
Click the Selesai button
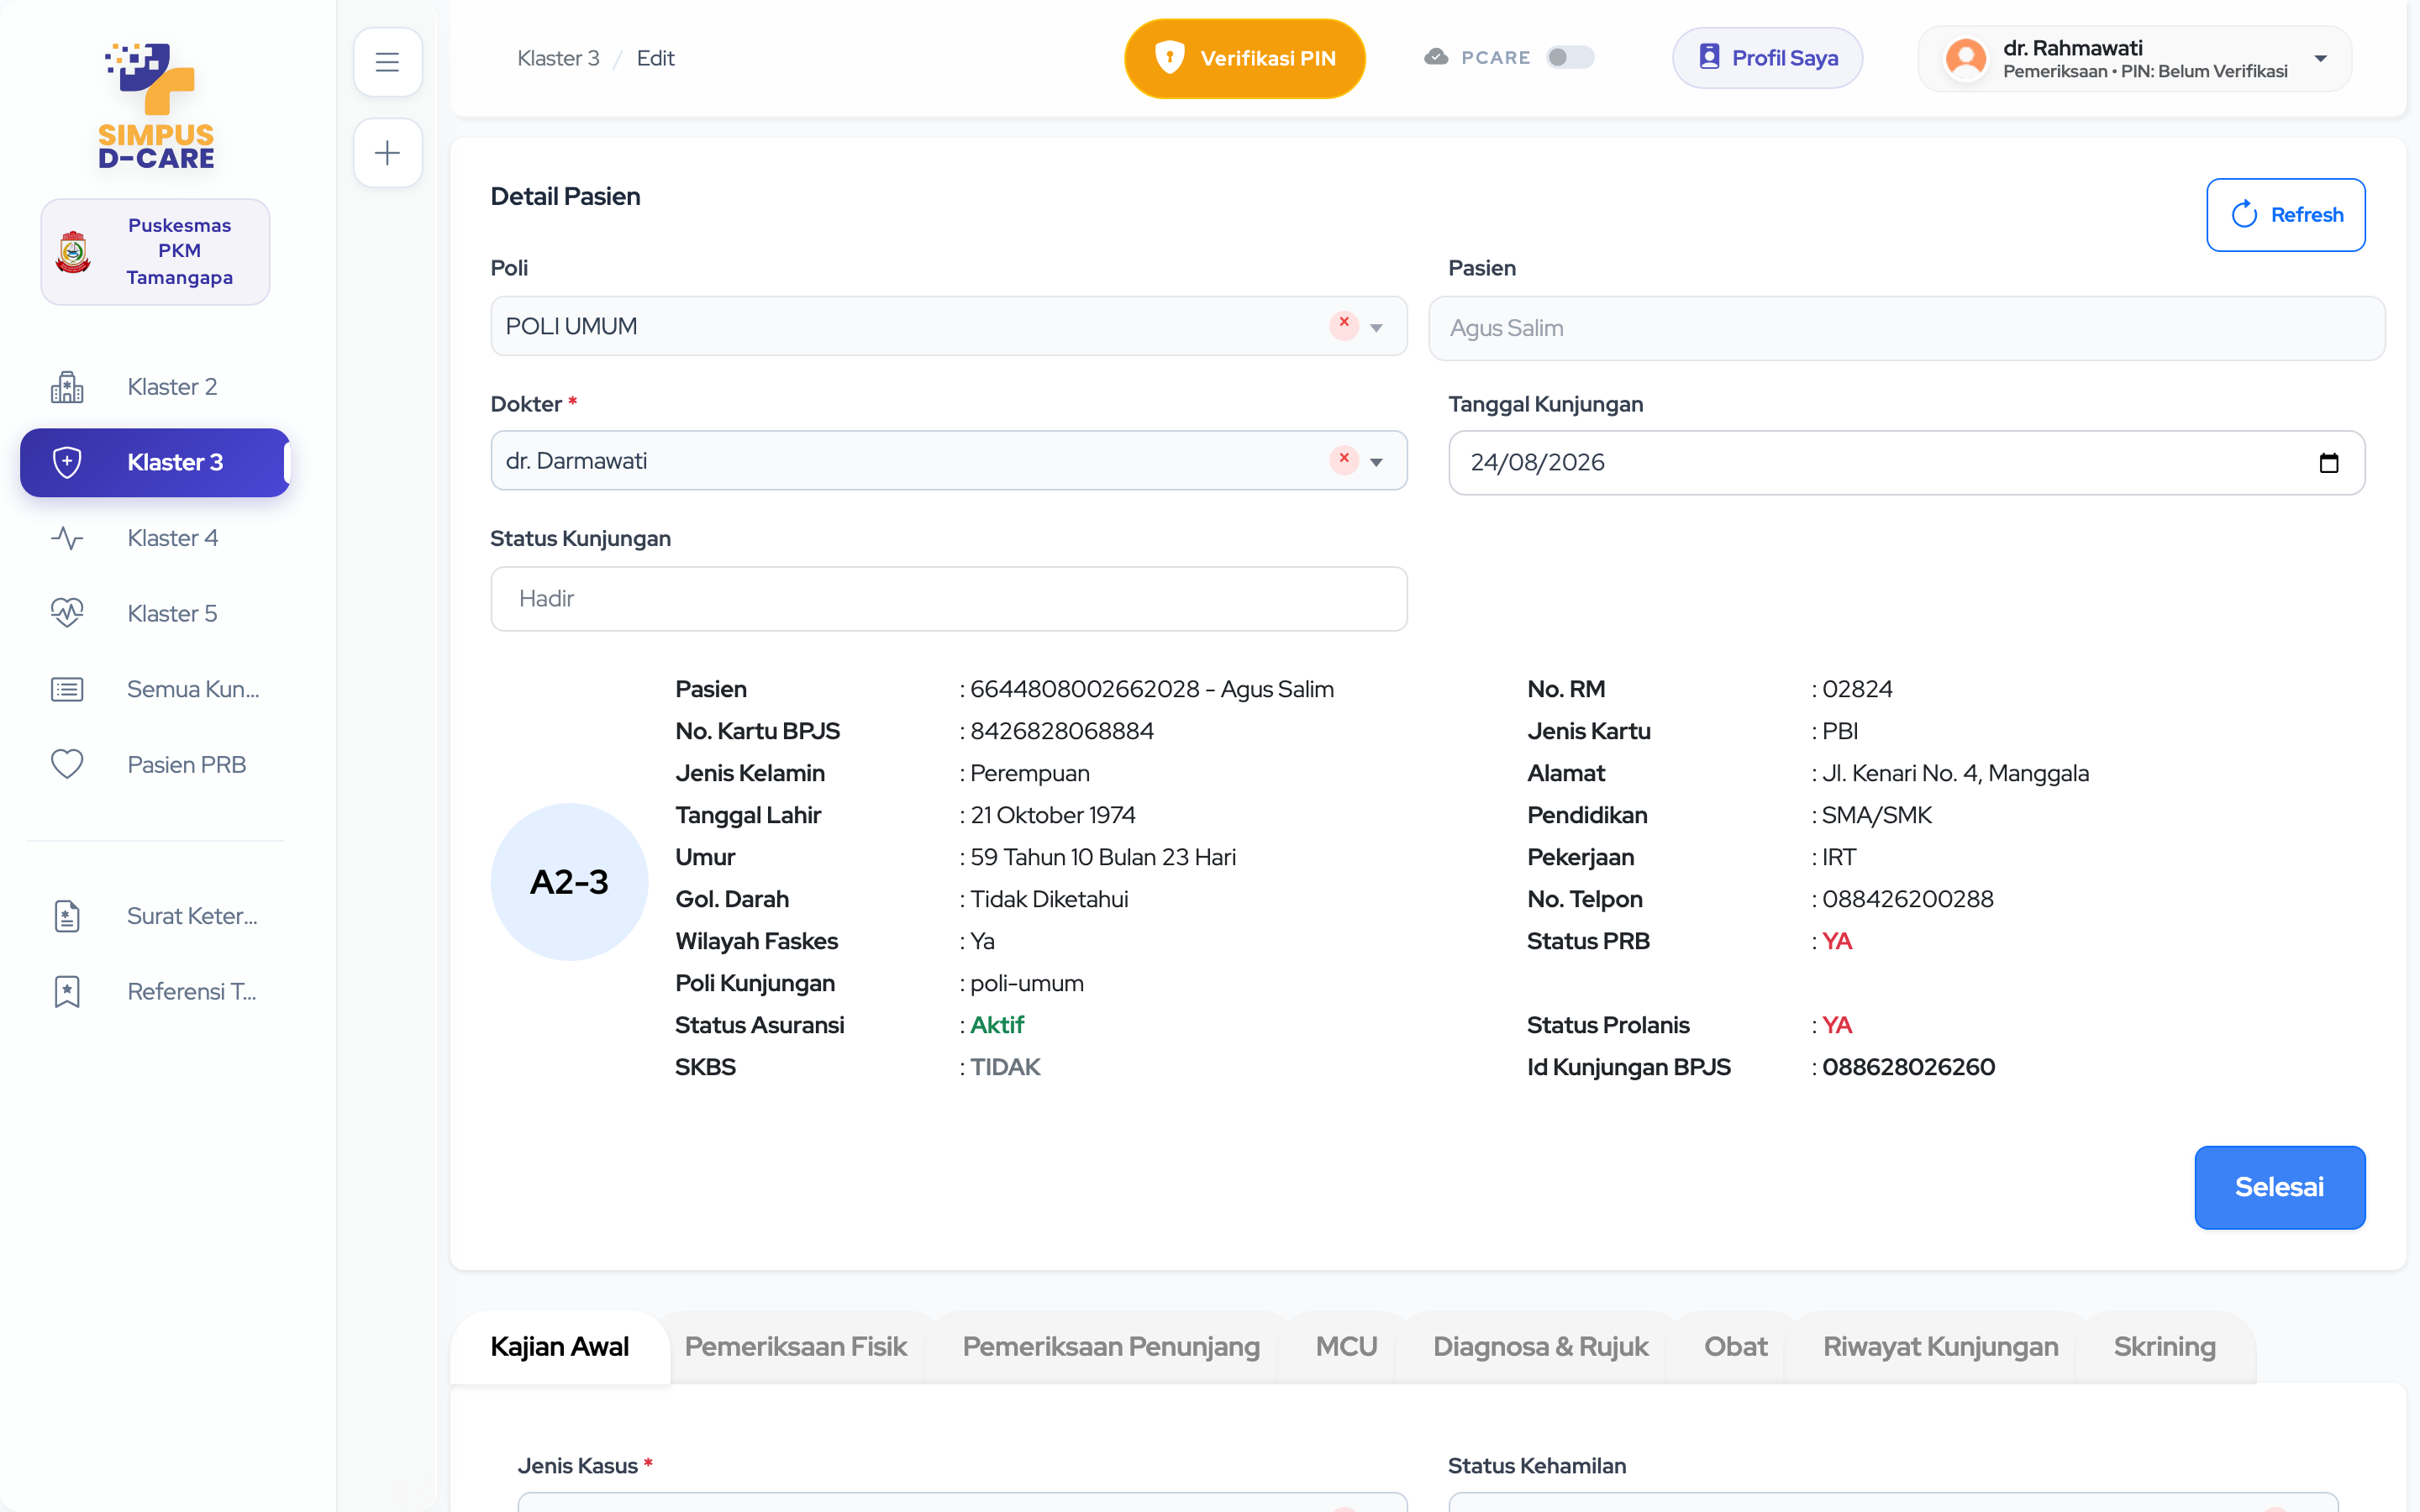click(x=2279, y=1187)
